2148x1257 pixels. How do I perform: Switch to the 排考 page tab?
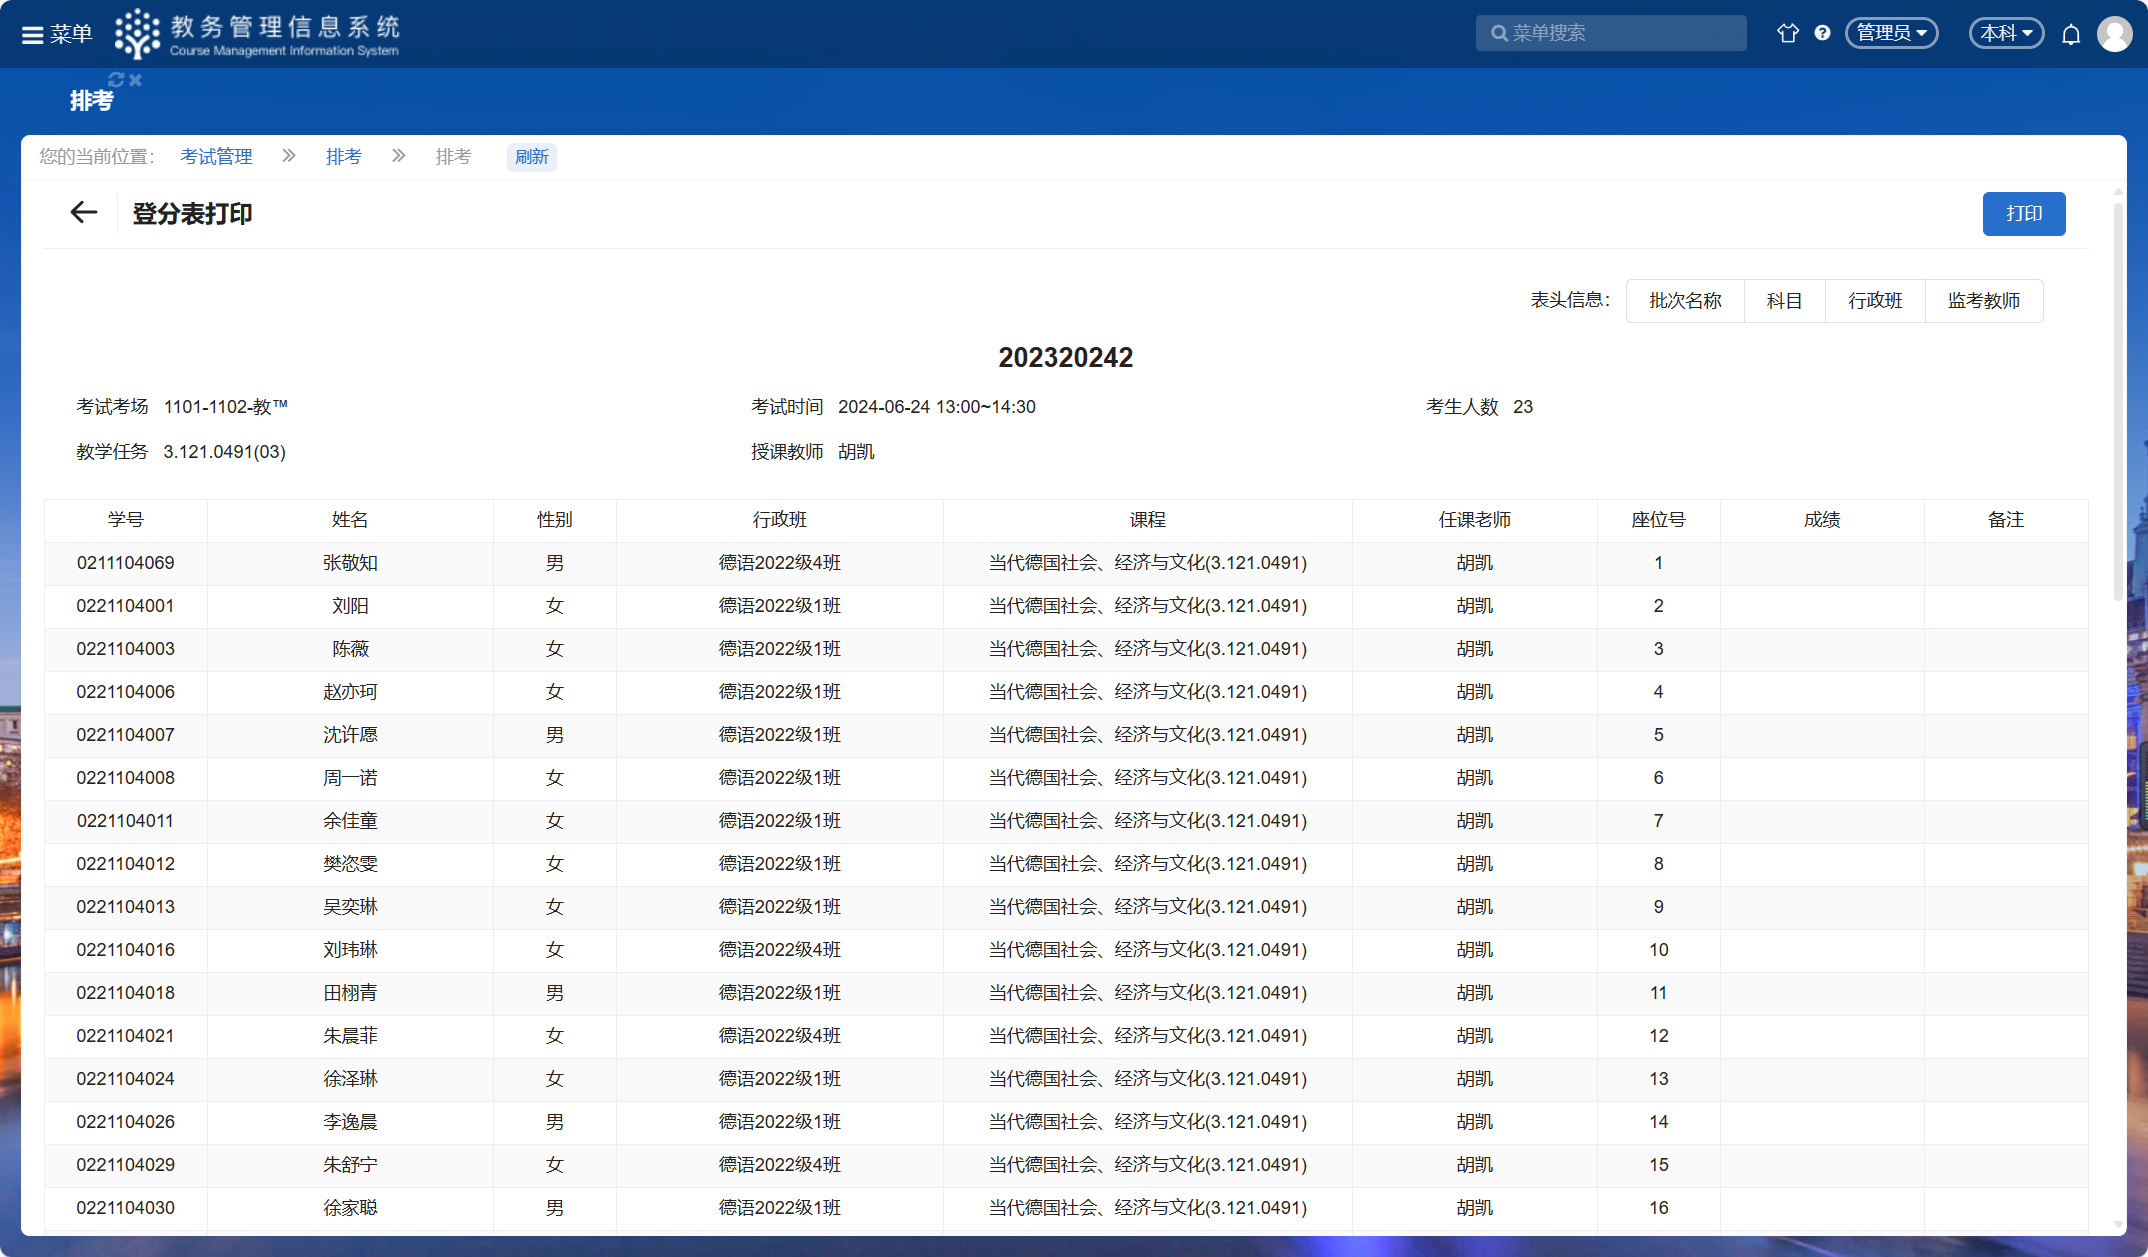pyautogui.click(x=91, y=101)
